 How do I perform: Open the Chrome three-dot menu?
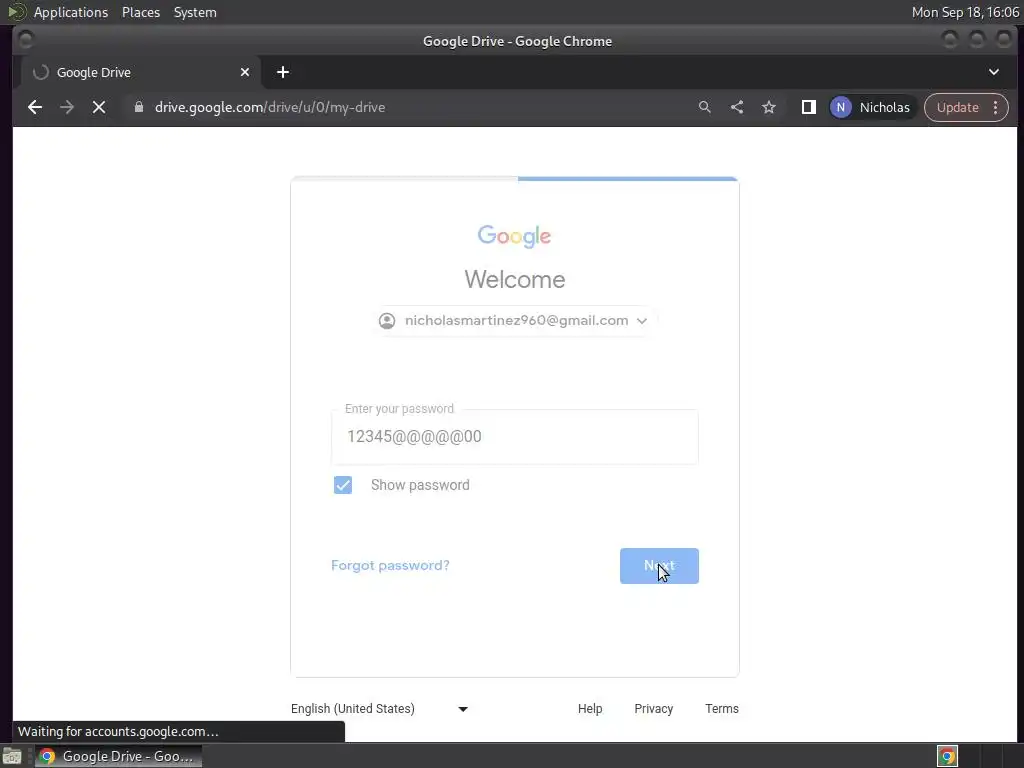tap(995, 107)
